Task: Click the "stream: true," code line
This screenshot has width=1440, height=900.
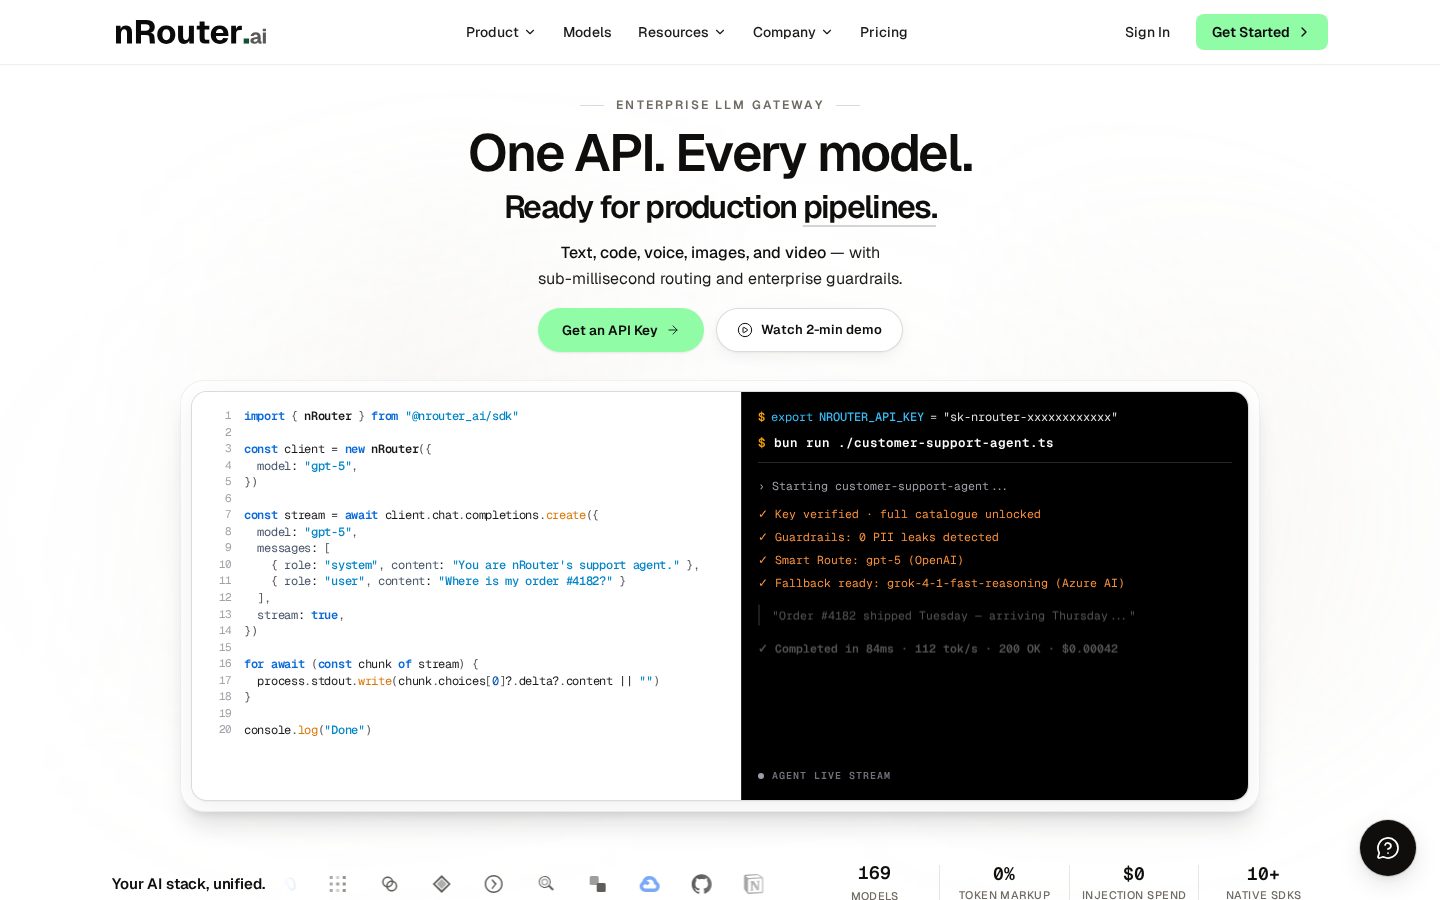Action: click(300, 615)
